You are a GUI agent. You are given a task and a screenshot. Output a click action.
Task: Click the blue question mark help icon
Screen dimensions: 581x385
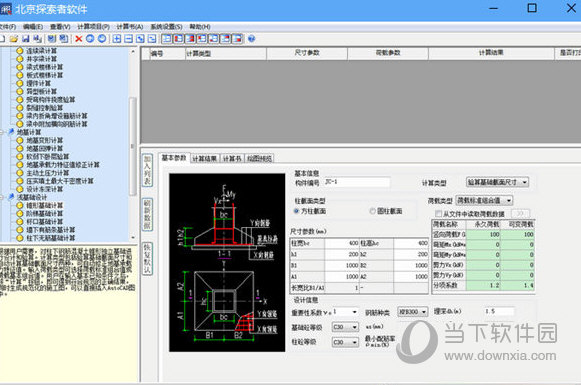click(x=252, y=39)
